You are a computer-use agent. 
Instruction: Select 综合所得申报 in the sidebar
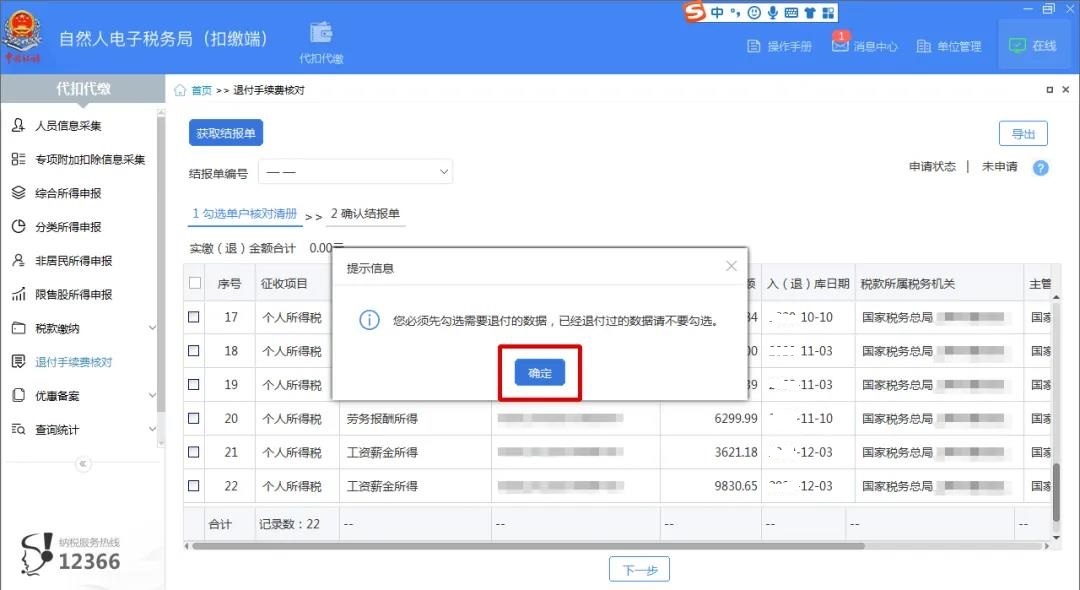(69, 193)
